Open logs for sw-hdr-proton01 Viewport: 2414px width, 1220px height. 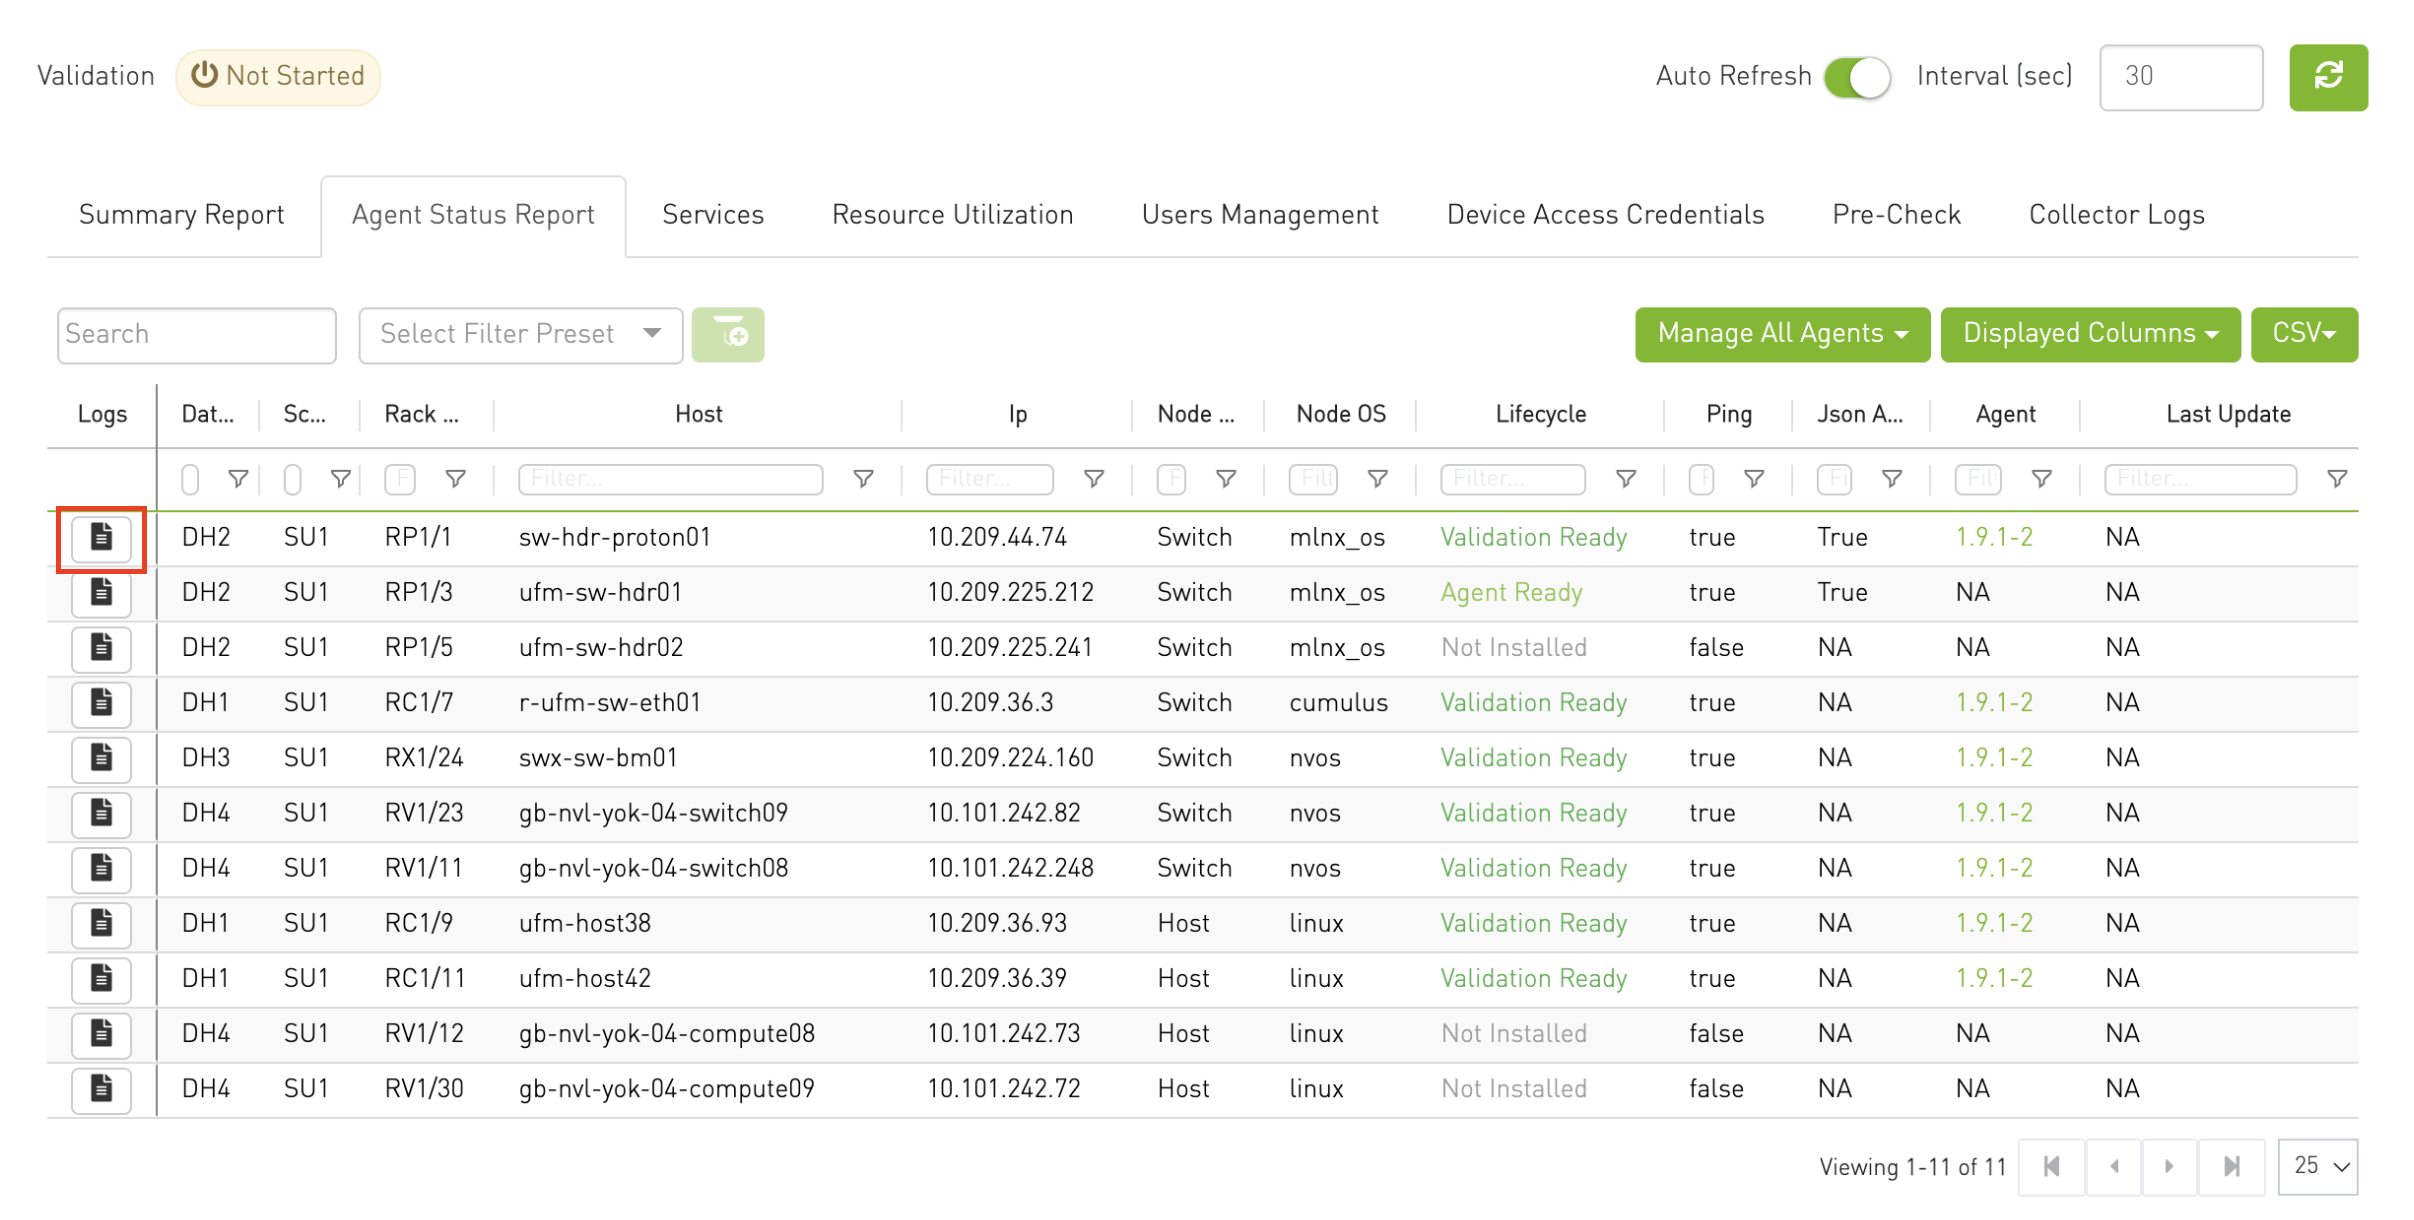click(101, 537)
